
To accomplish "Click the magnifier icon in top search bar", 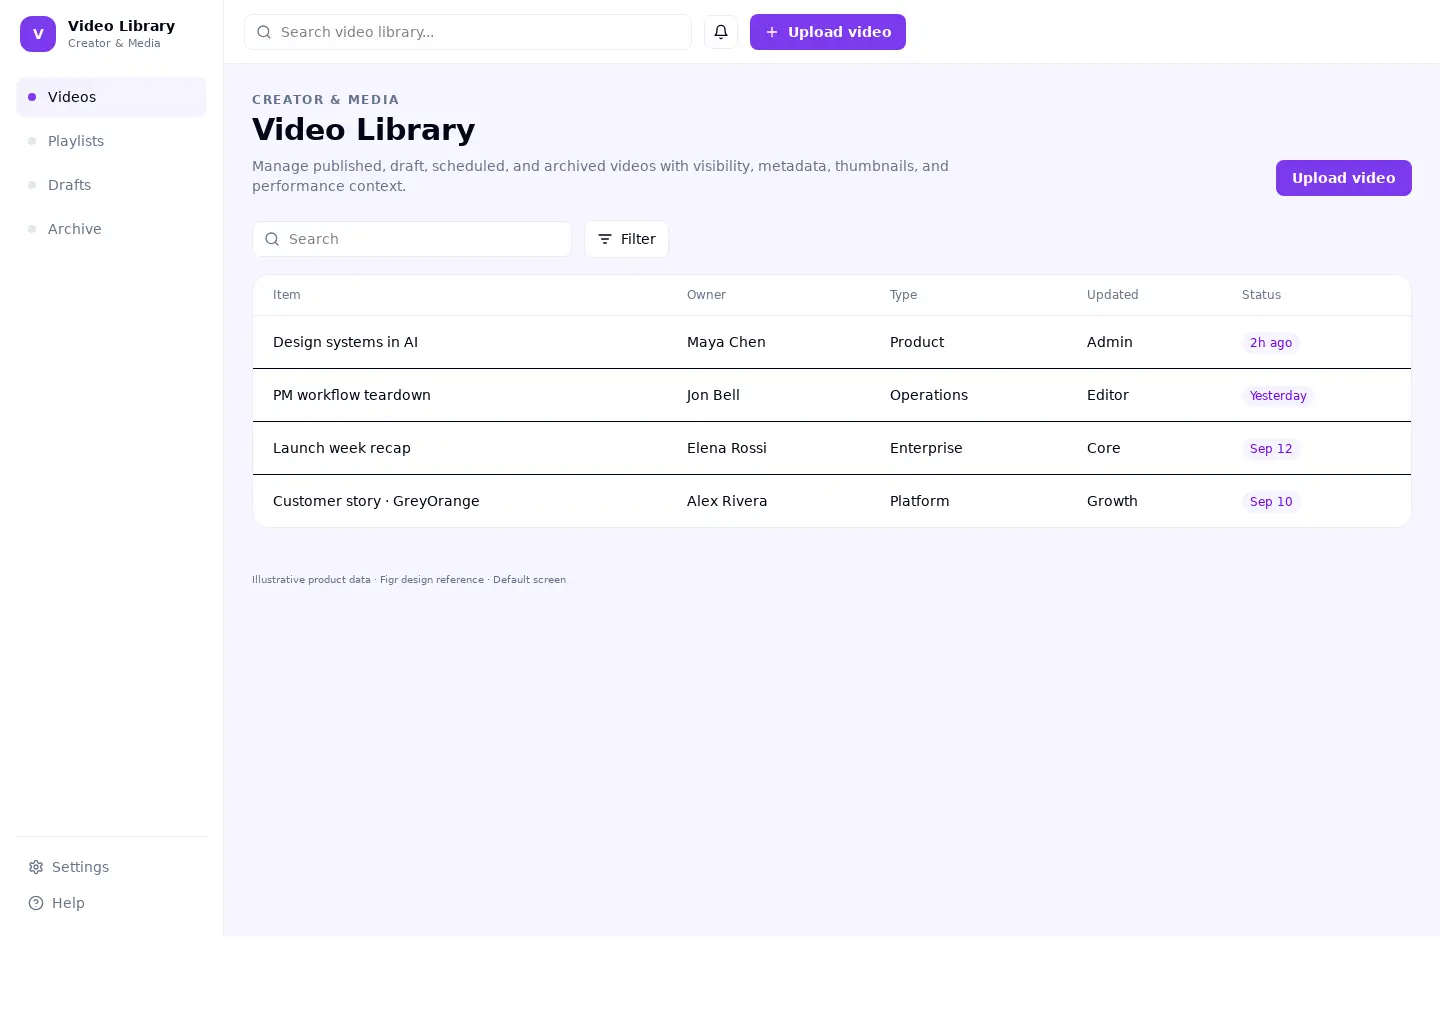I will [x=264, y=32].
